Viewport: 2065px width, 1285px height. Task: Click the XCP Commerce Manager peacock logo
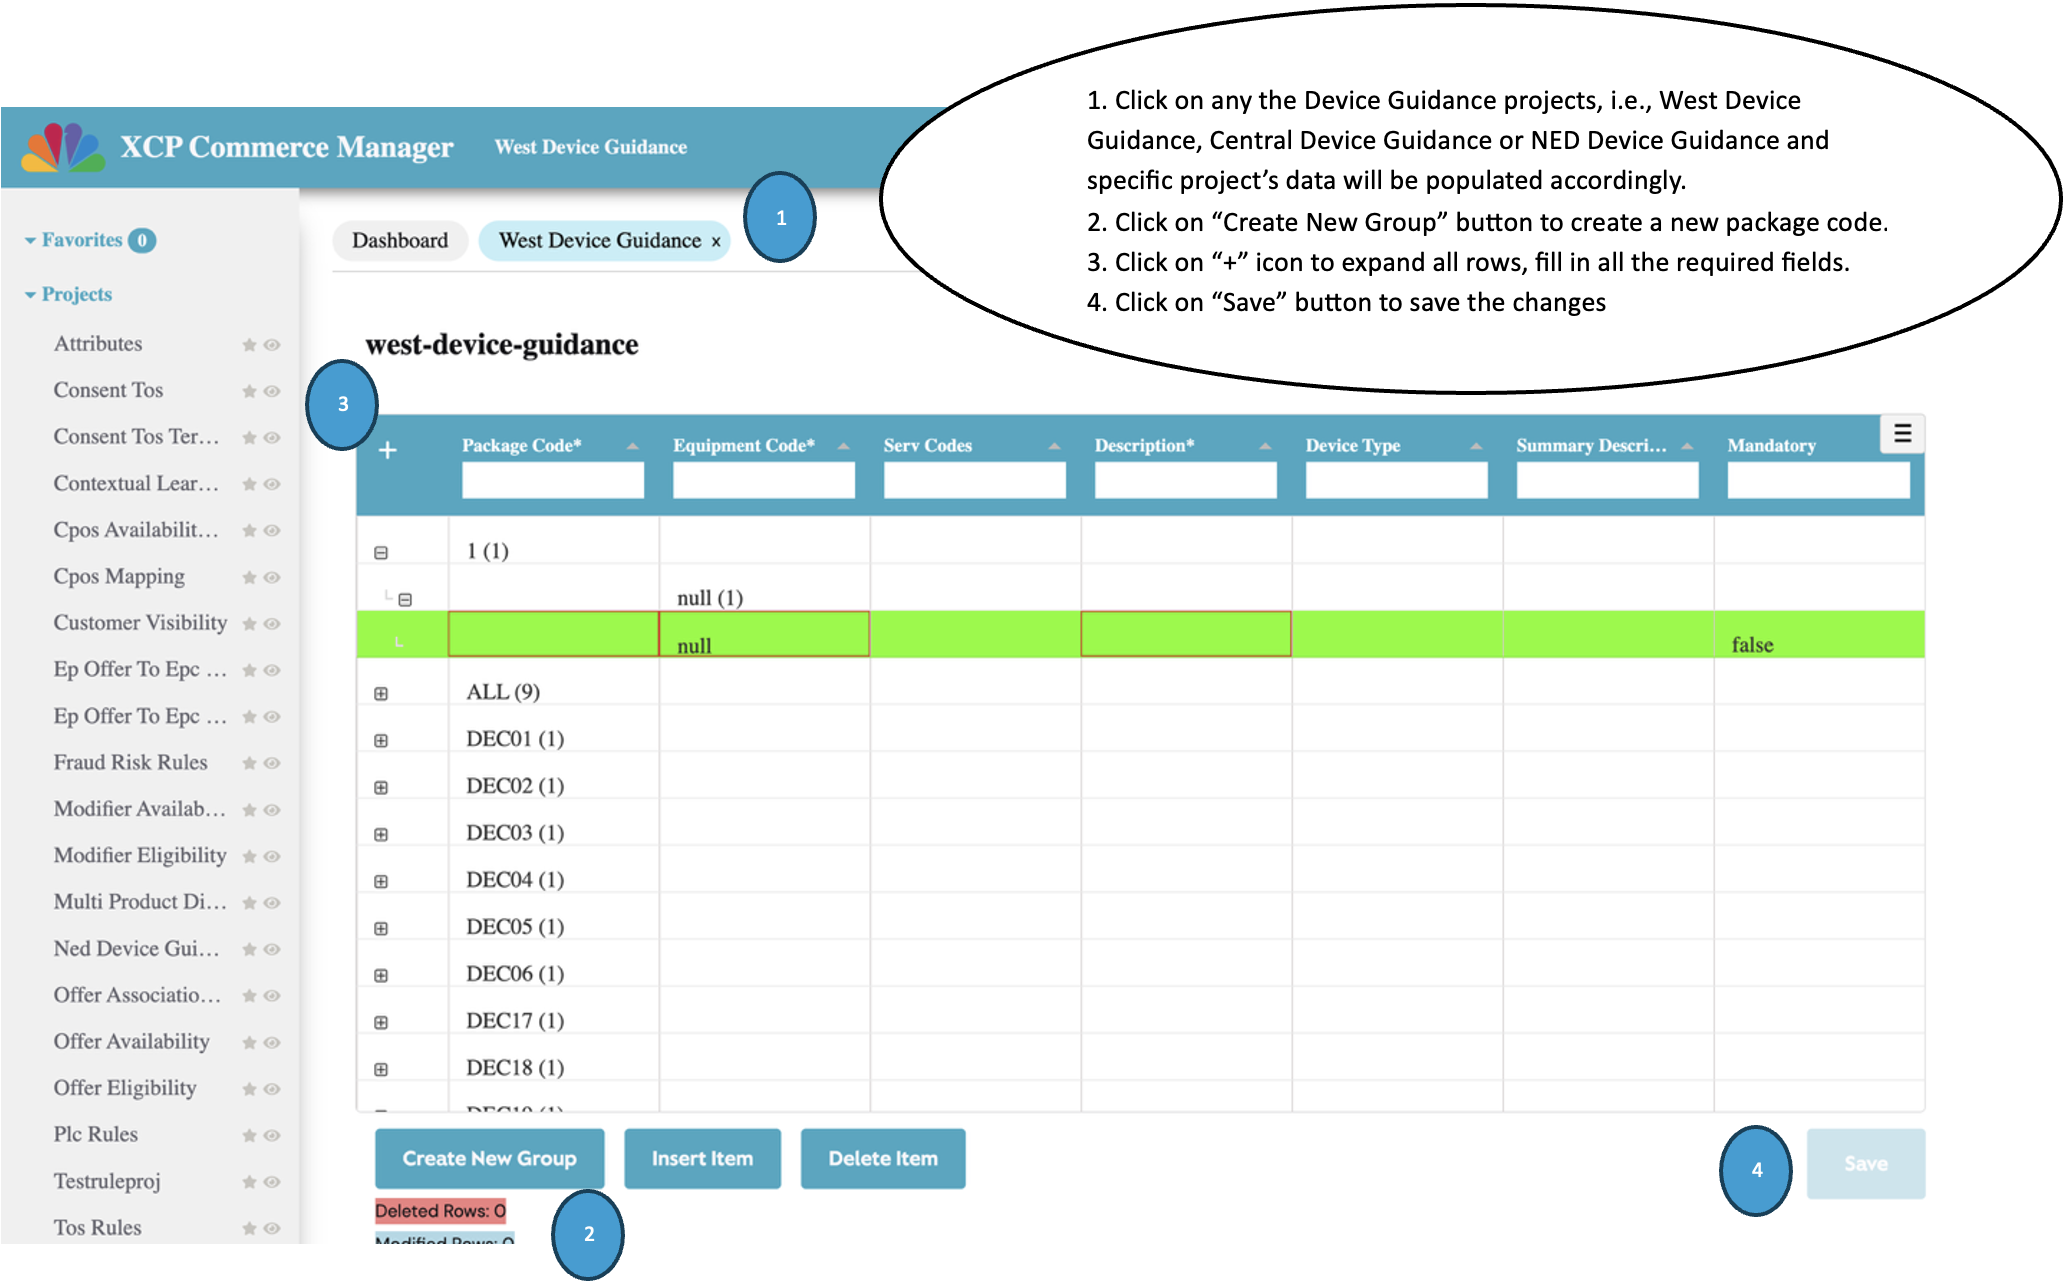pyautogui.click(x=63, y=147)
